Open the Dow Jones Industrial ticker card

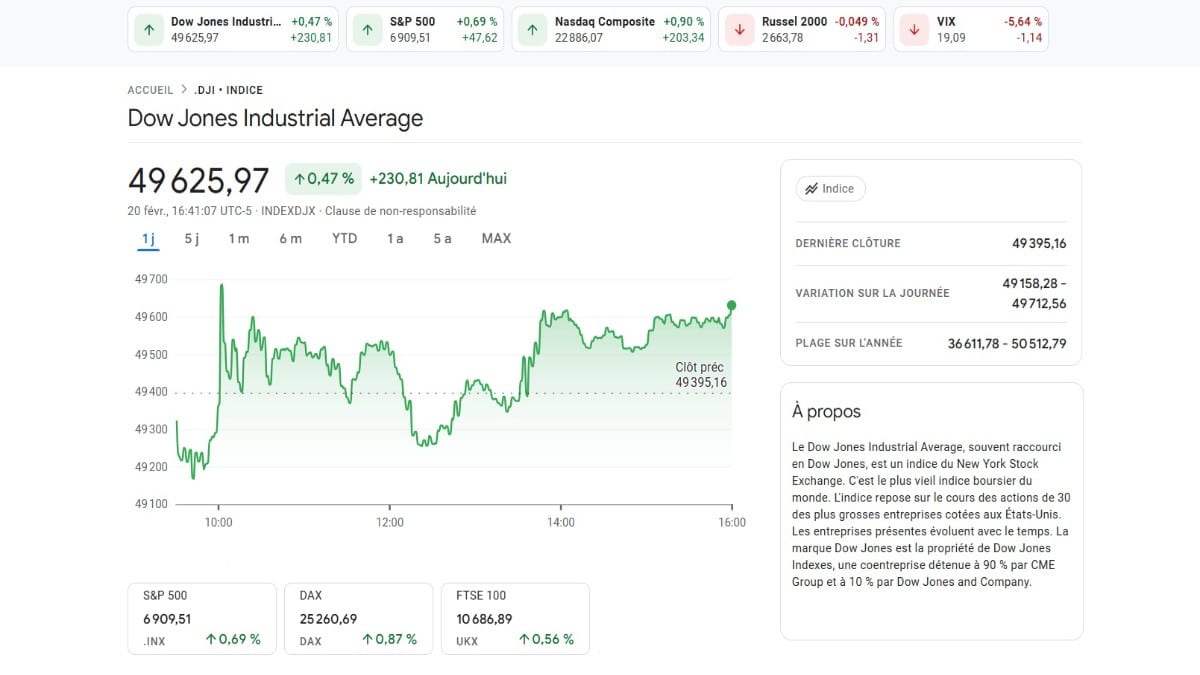[x=234, y=30]
